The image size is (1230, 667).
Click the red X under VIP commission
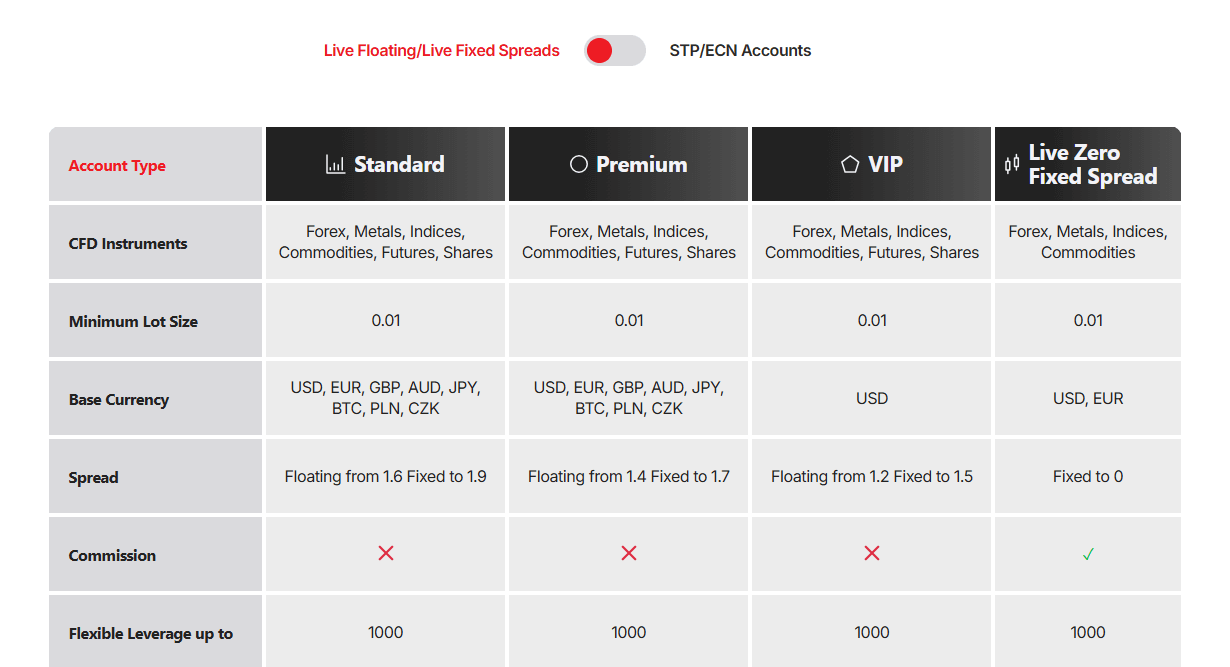(x=872, y=553)
